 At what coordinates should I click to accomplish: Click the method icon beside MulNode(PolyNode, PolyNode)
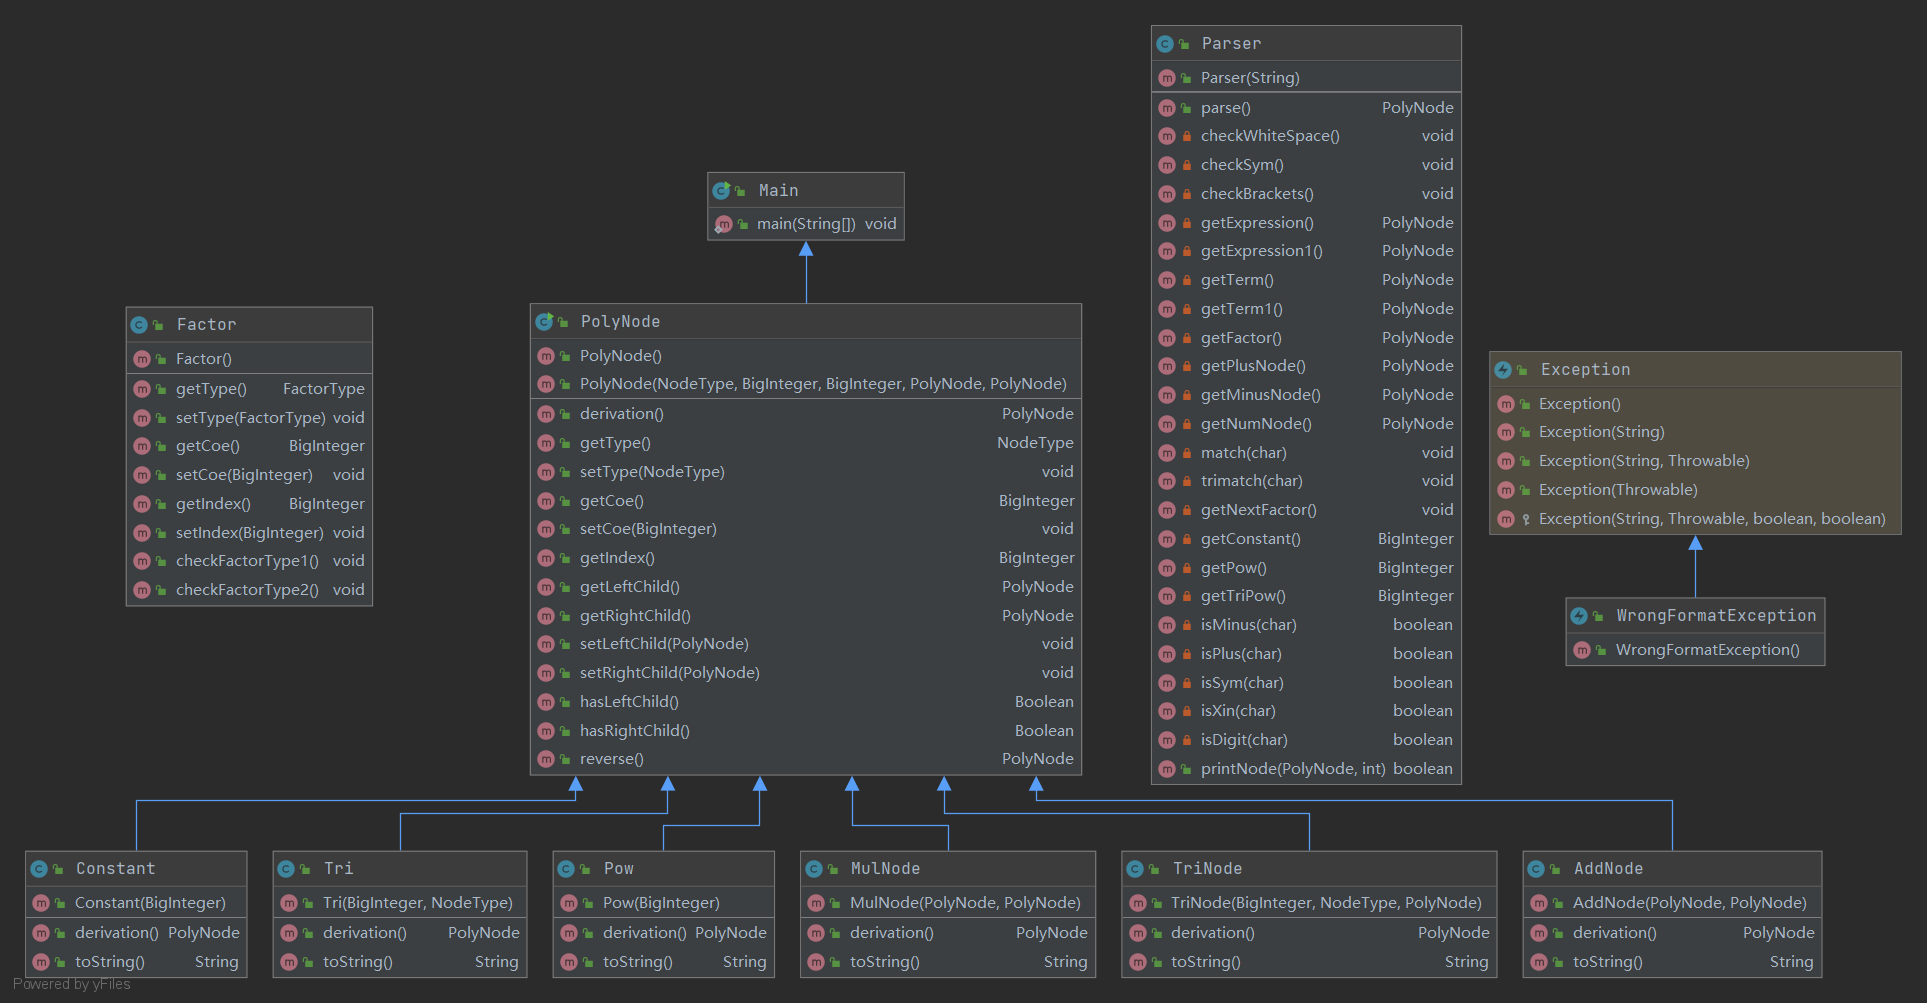coord(816,903)
